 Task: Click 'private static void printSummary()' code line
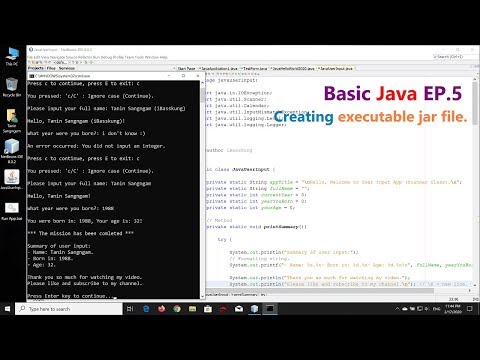[x=256, y=227]
